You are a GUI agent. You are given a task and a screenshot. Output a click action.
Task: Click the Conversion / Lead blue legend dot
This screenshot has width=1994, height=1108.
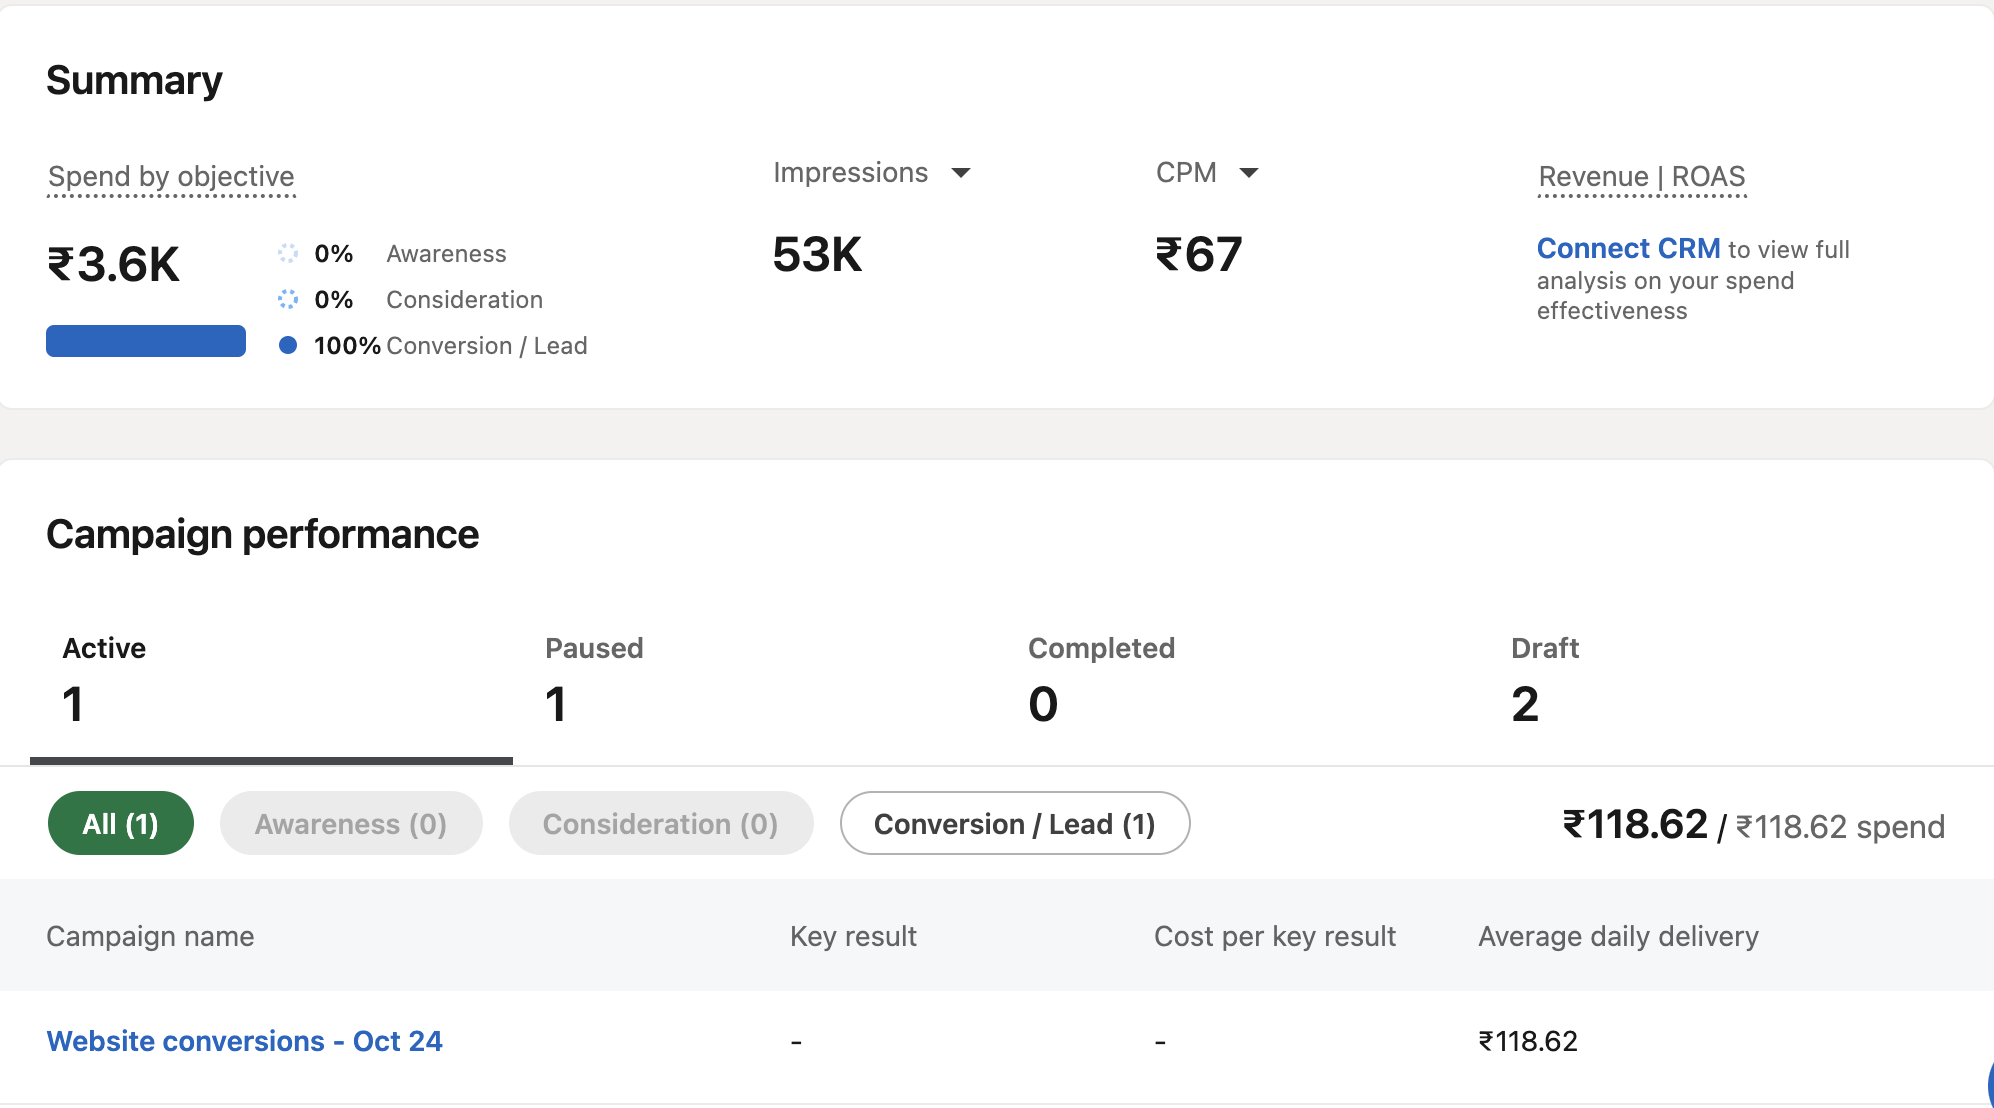[288, 345]
